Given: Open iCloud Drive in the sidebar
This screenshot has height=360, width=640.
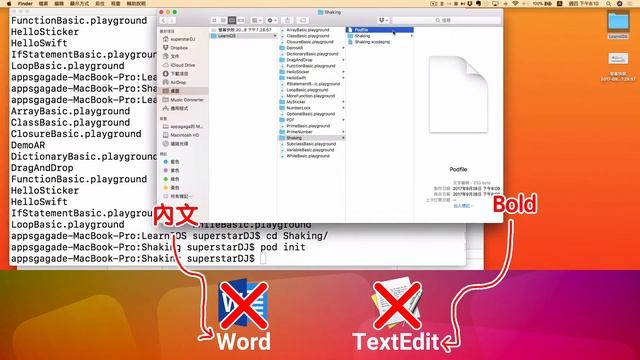Looking at the screenshot, I should pos(179,65).
